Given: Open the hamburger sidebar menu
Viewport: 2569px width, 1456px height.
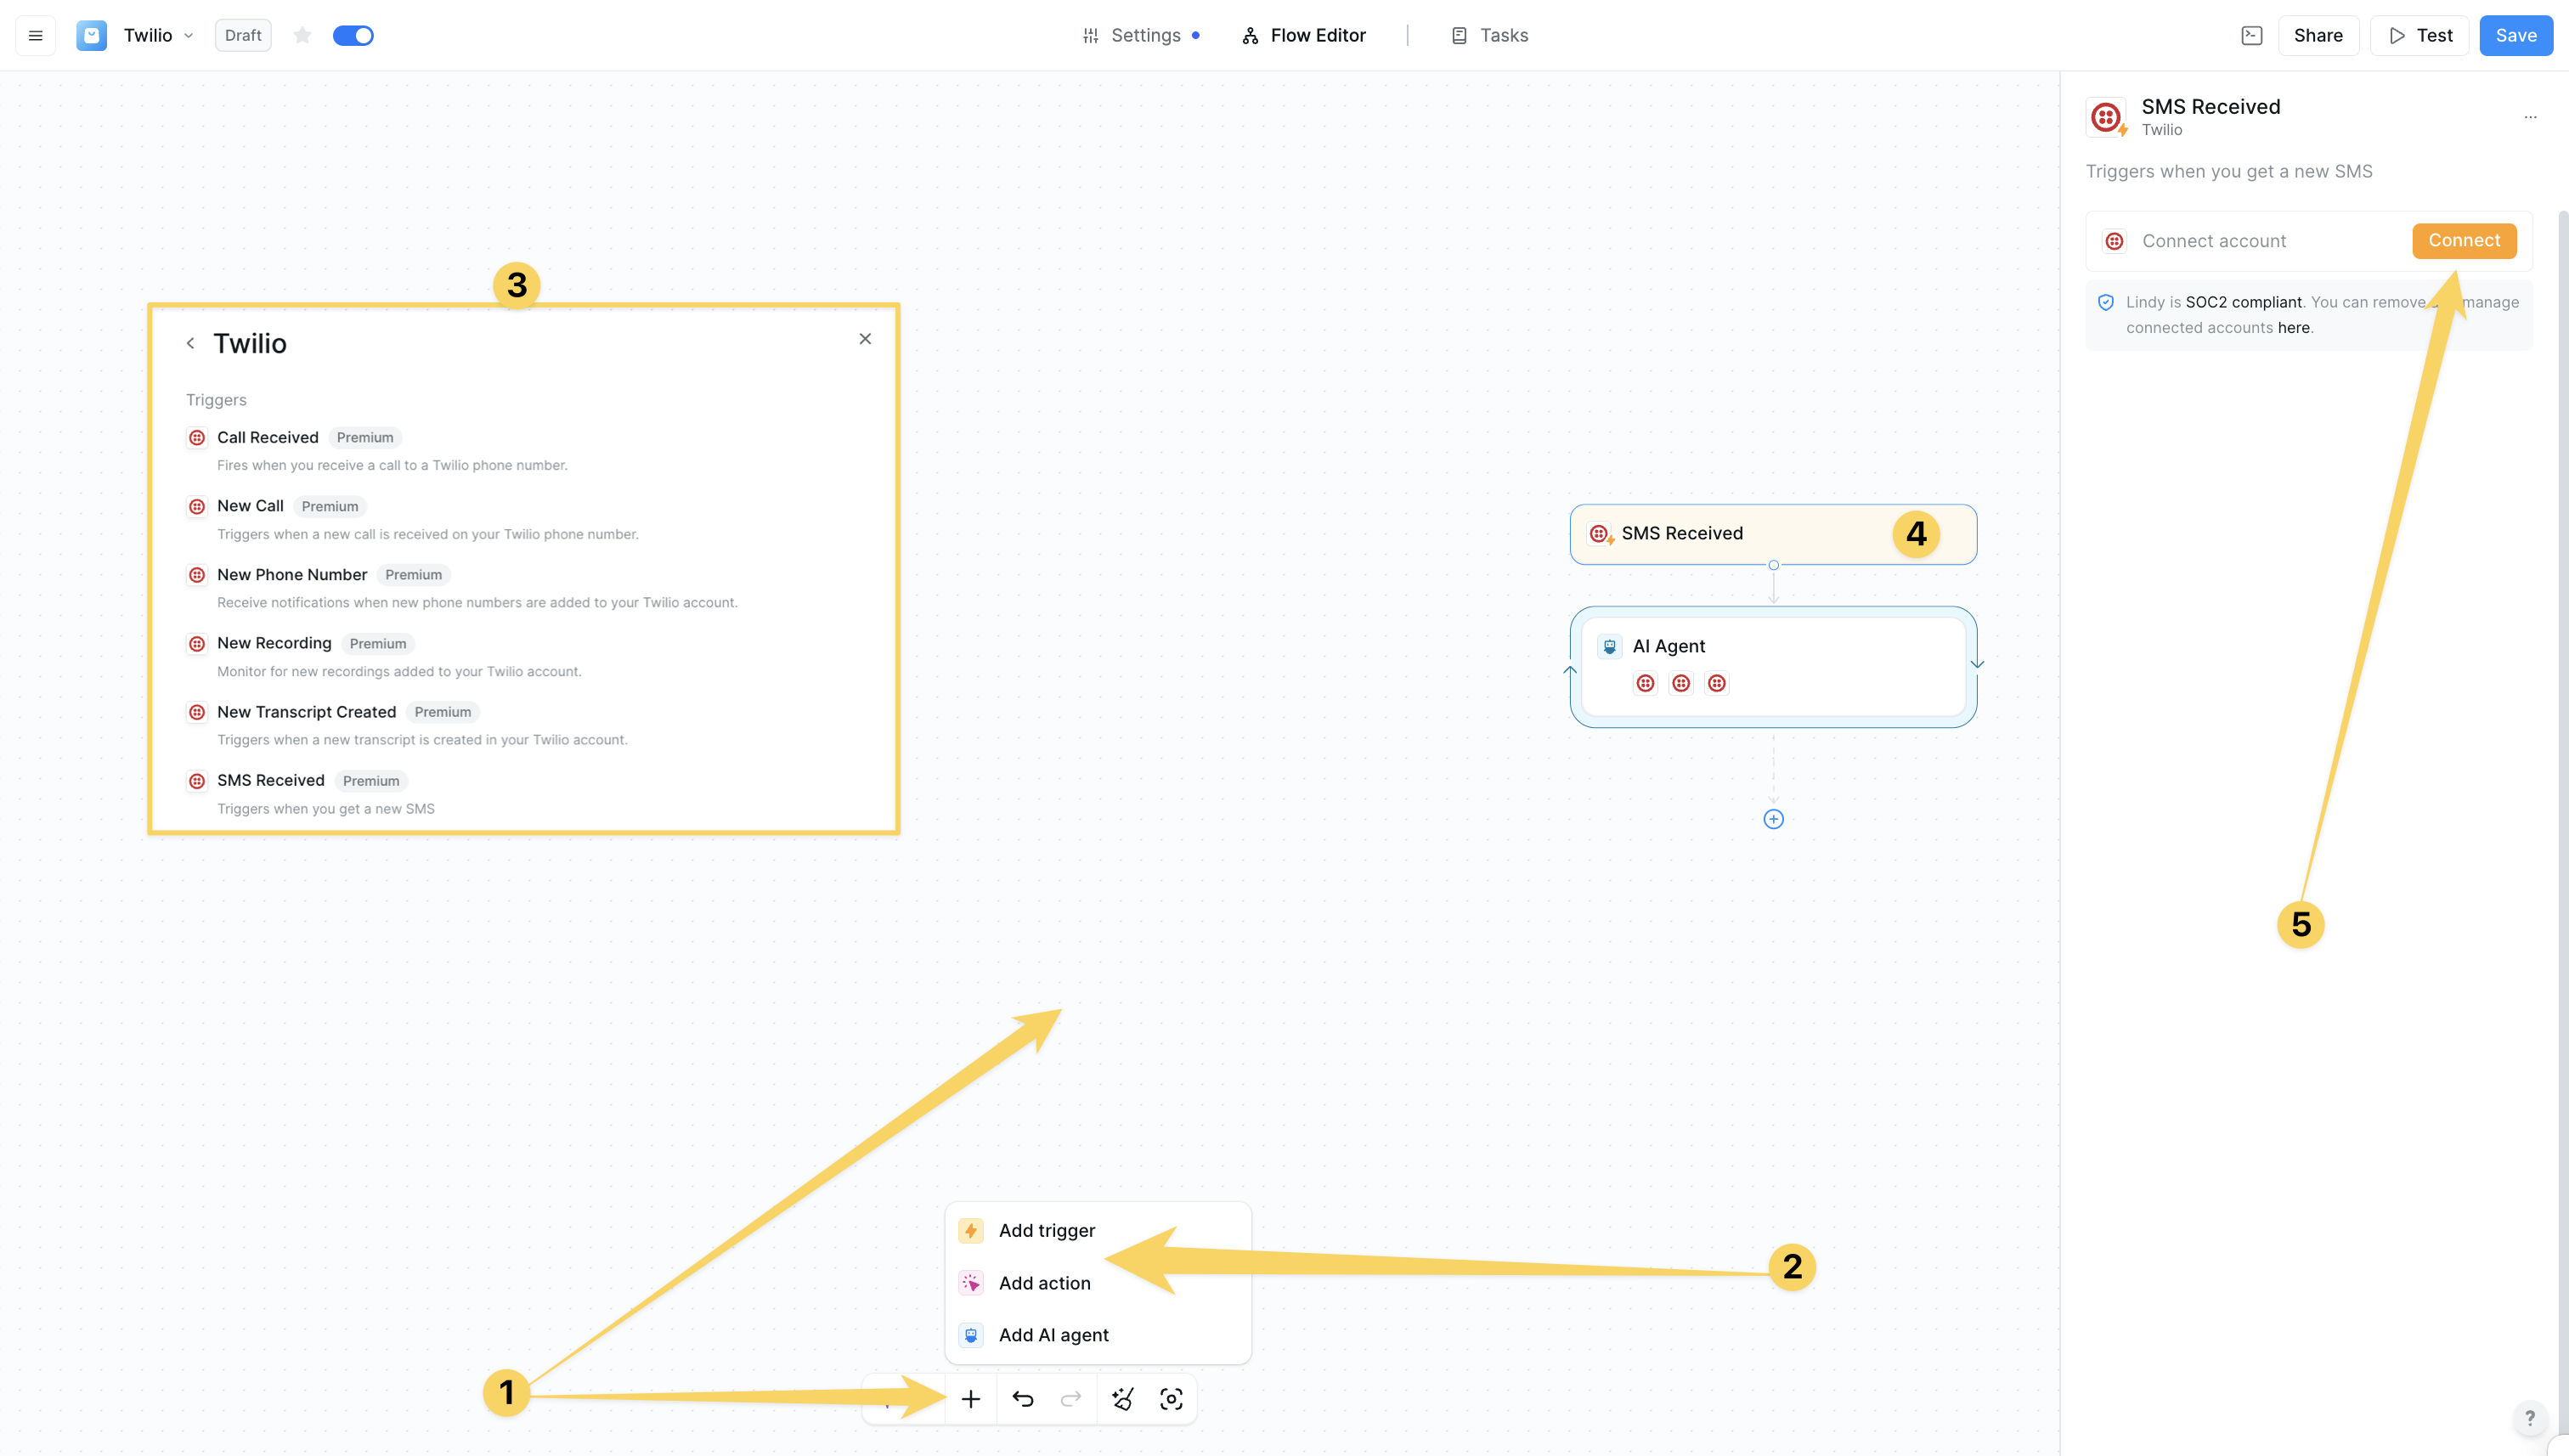Looking at the screenshot, I should tap(36, 36).
